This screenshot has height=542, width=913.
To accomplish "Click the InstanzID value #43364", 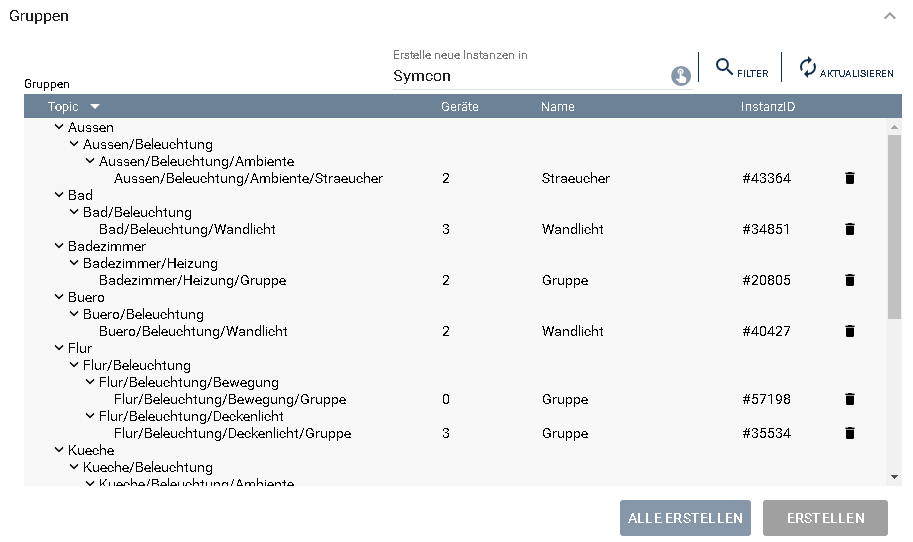I will (766, 178).
